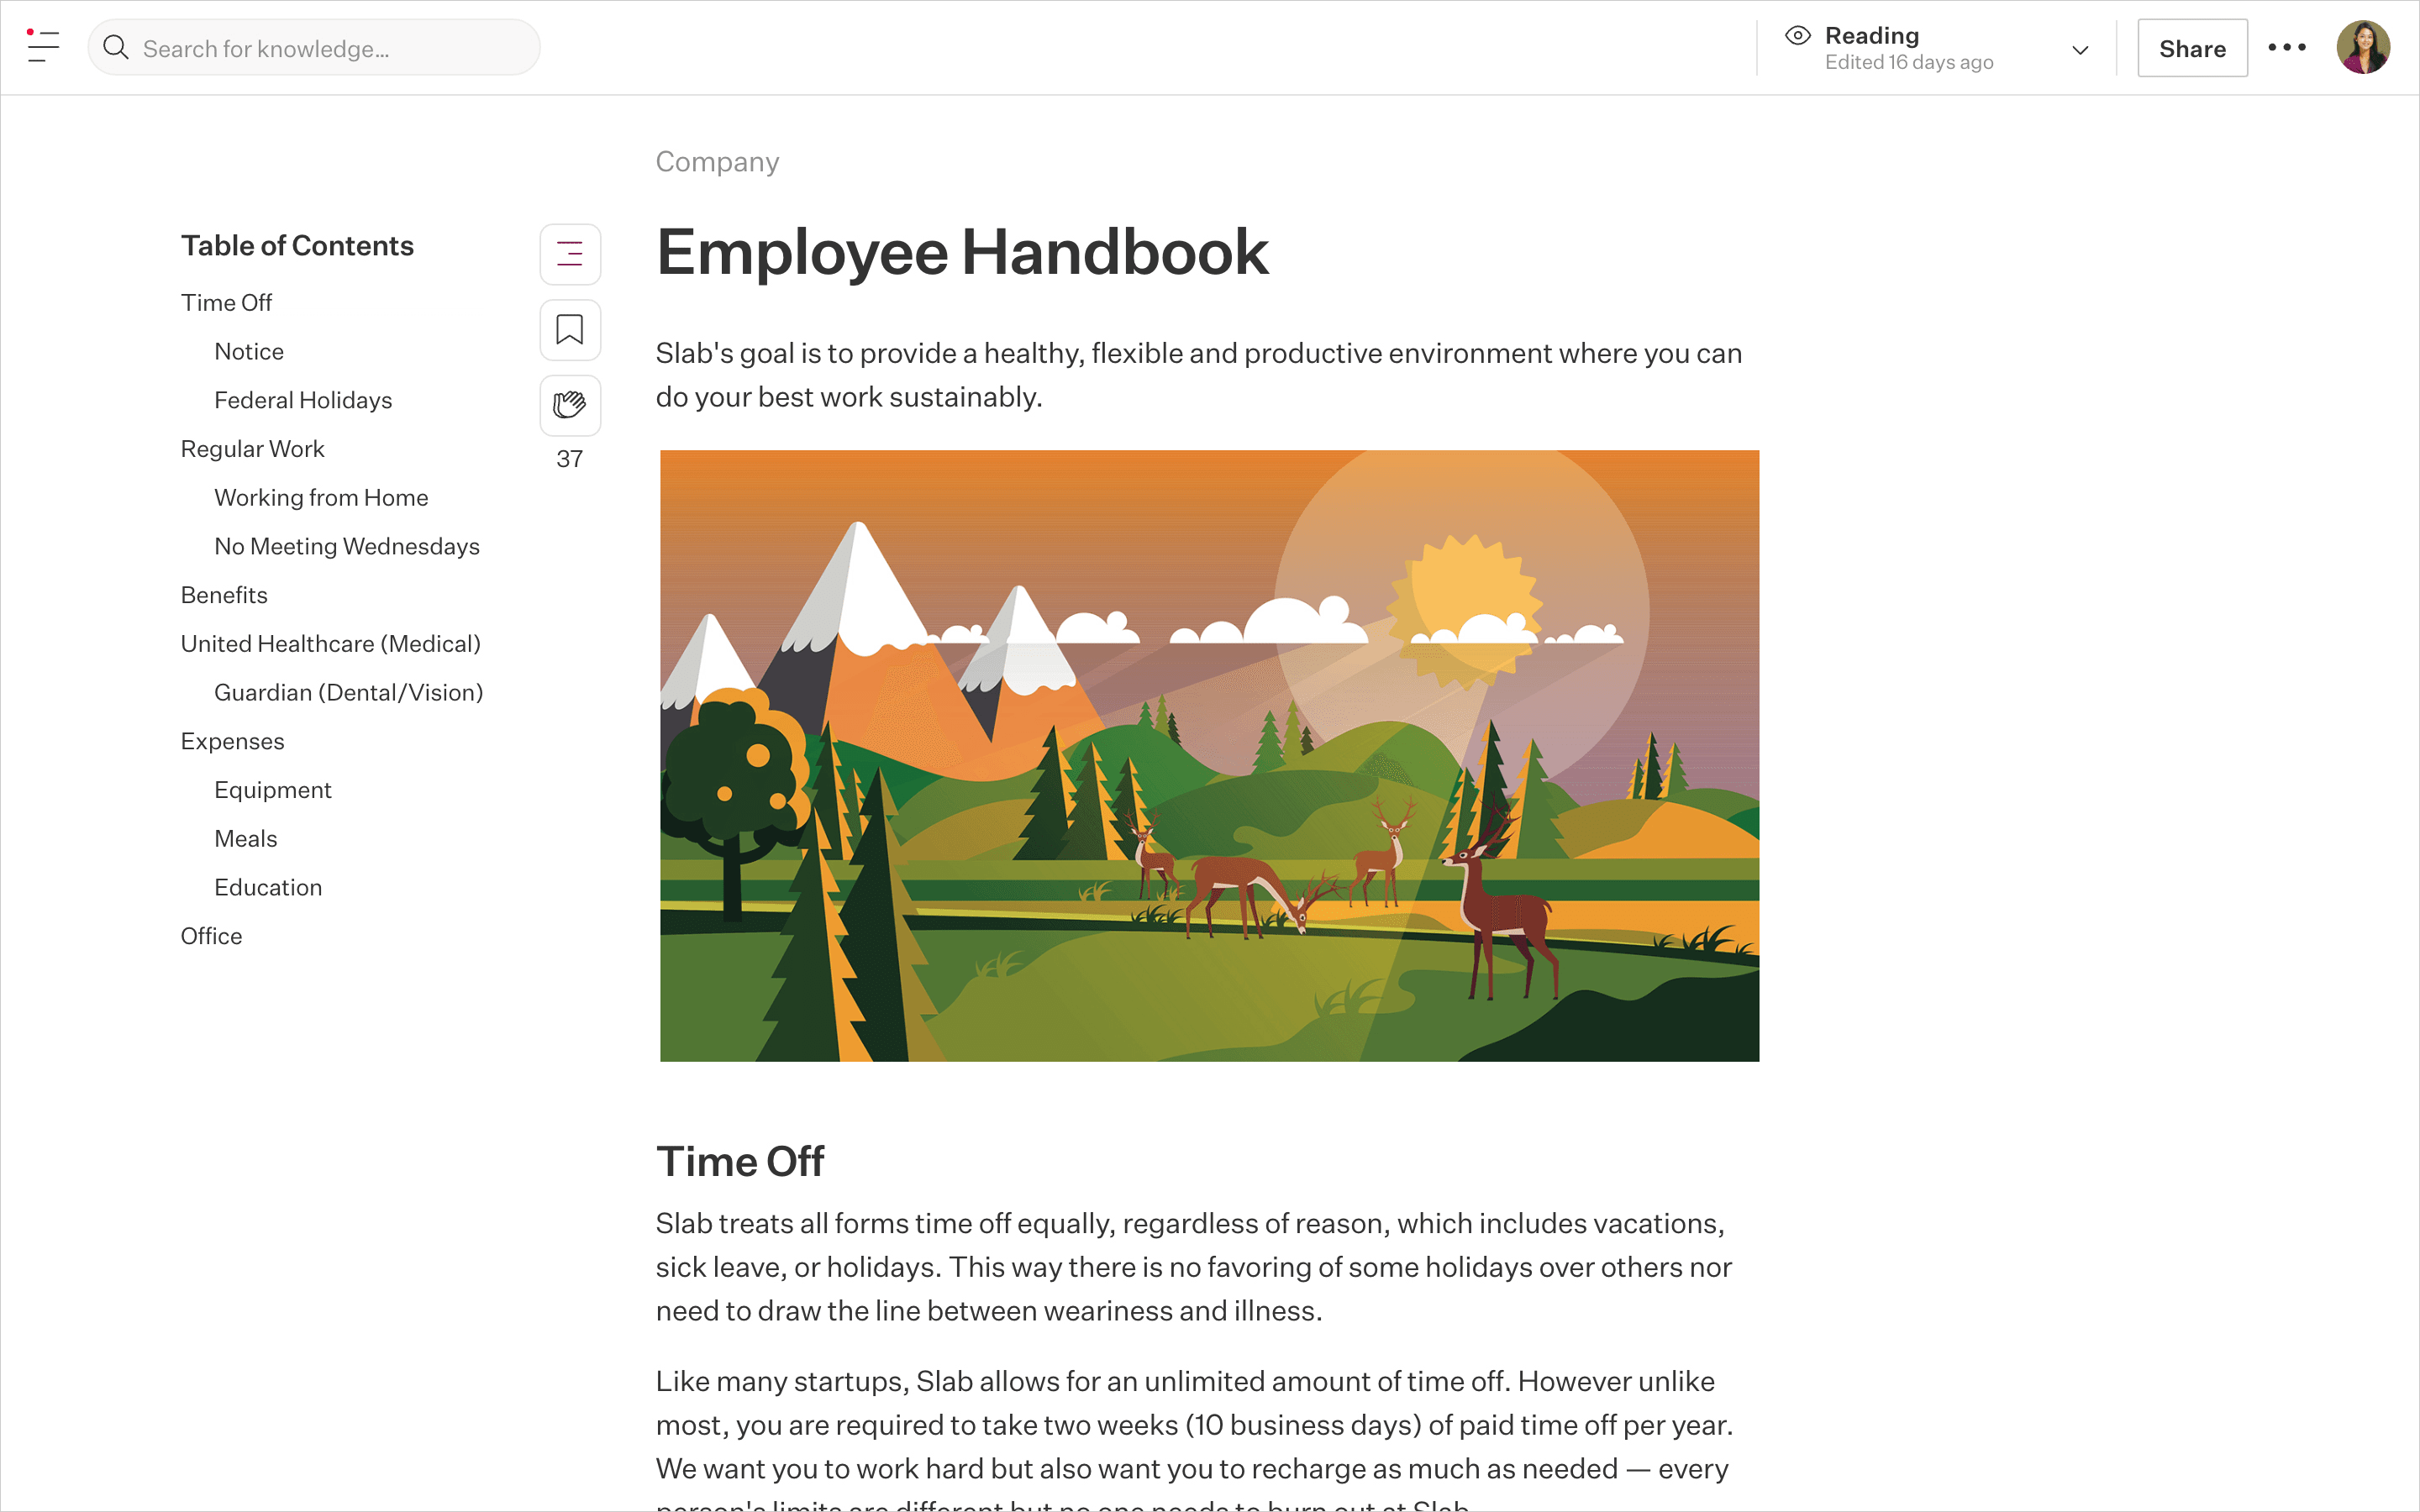The width and height of the screenshot is (2420, 1512).
Task: Bookmark this post with the bookmark icon
Action: (570, 330)
